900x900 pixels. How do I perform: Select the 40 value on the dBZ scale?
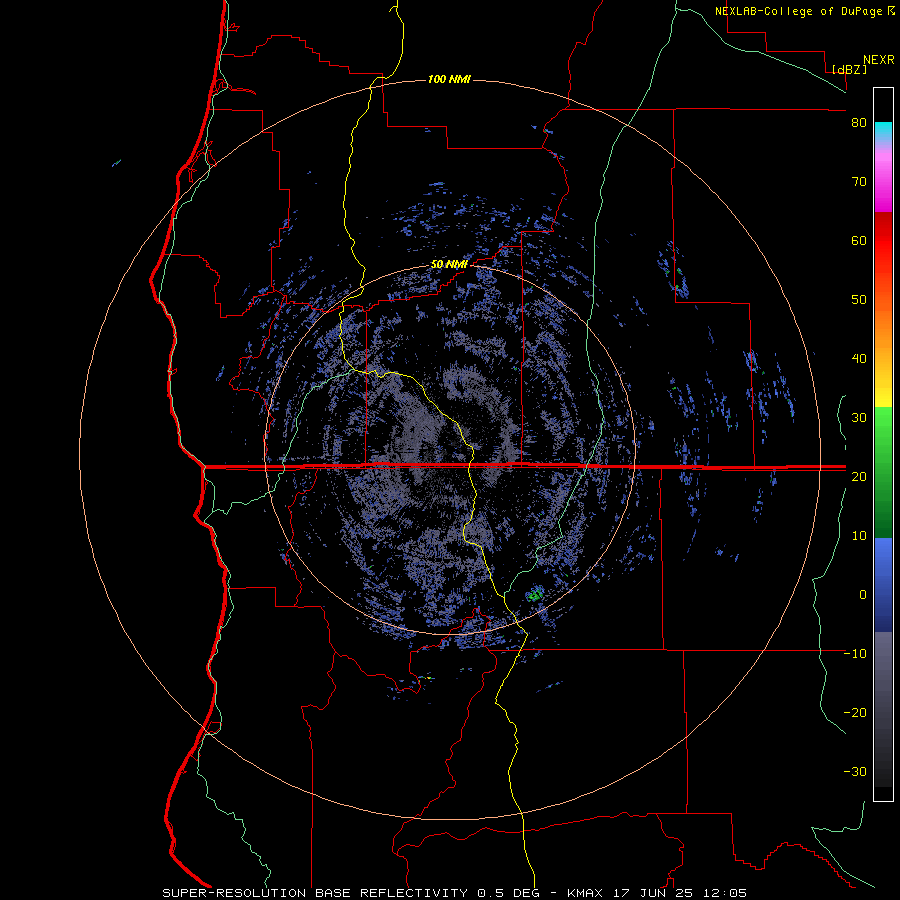pos(859,359)
